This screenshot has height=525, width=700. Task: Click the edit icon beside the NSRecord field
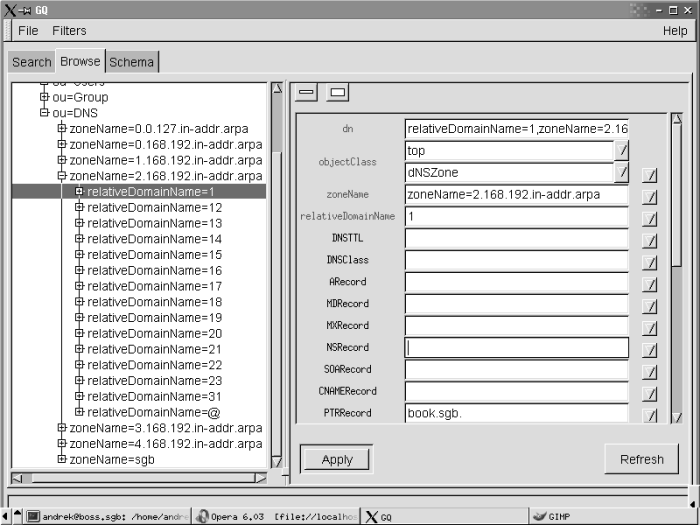click(650, 350)
